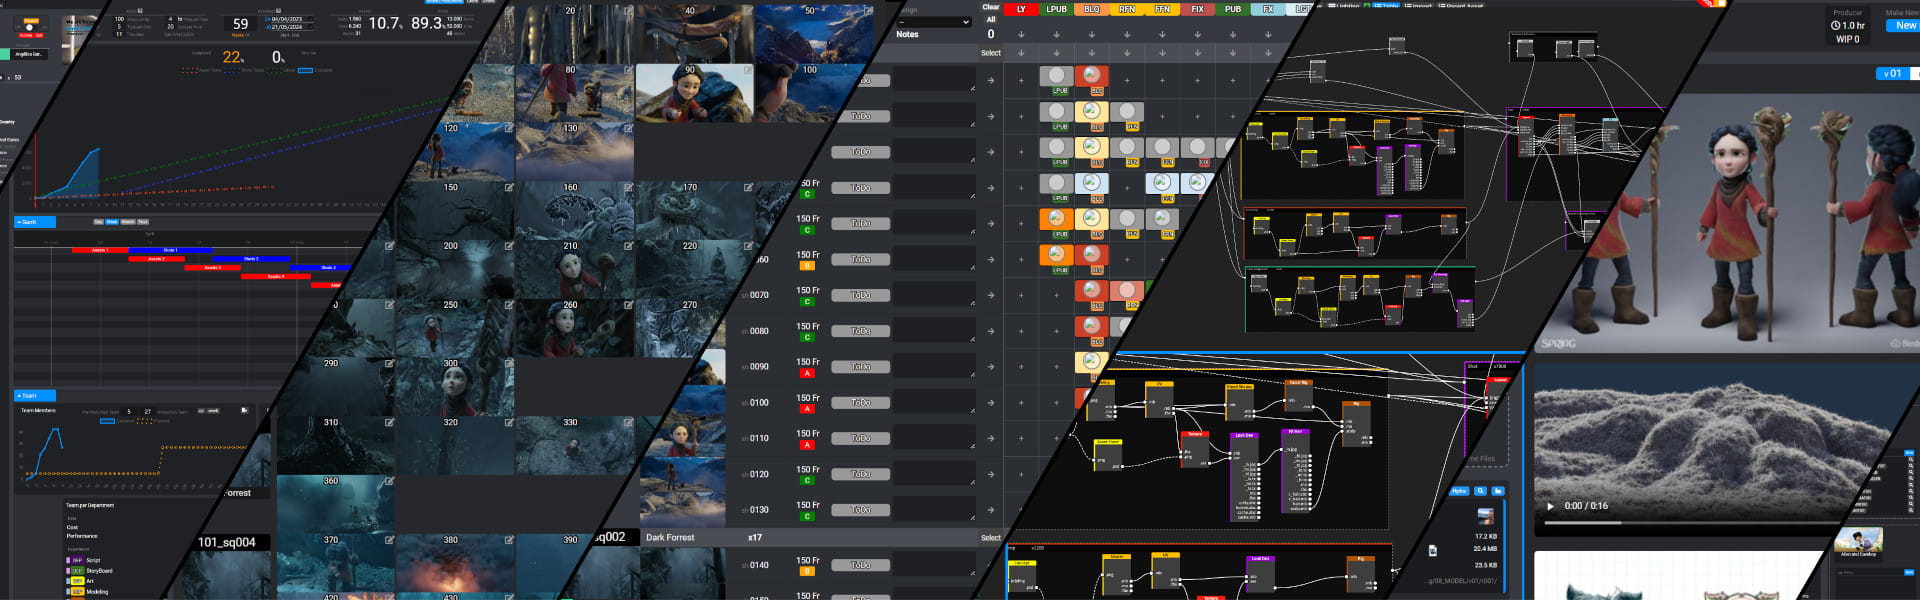
Task: Select the RFN status column tab
Action: (1127, 9)
